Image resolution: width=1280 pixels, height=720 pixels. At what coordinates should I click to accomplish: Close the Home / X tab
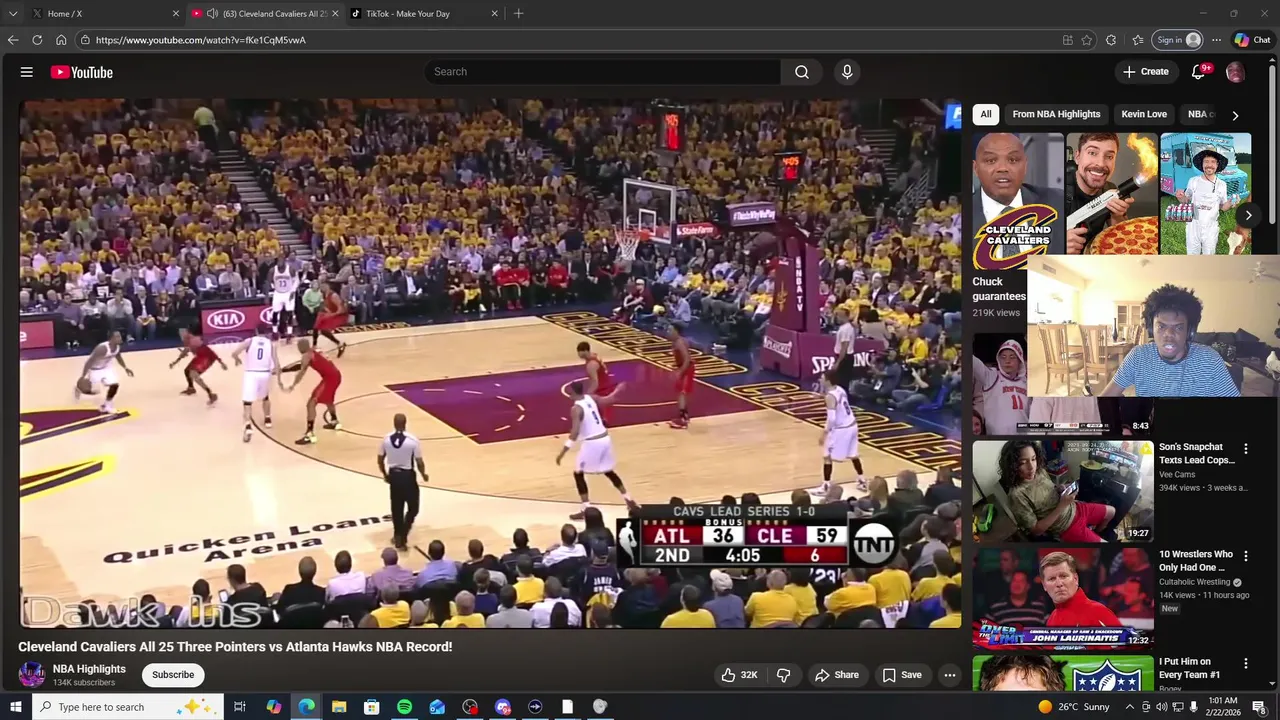176,14
